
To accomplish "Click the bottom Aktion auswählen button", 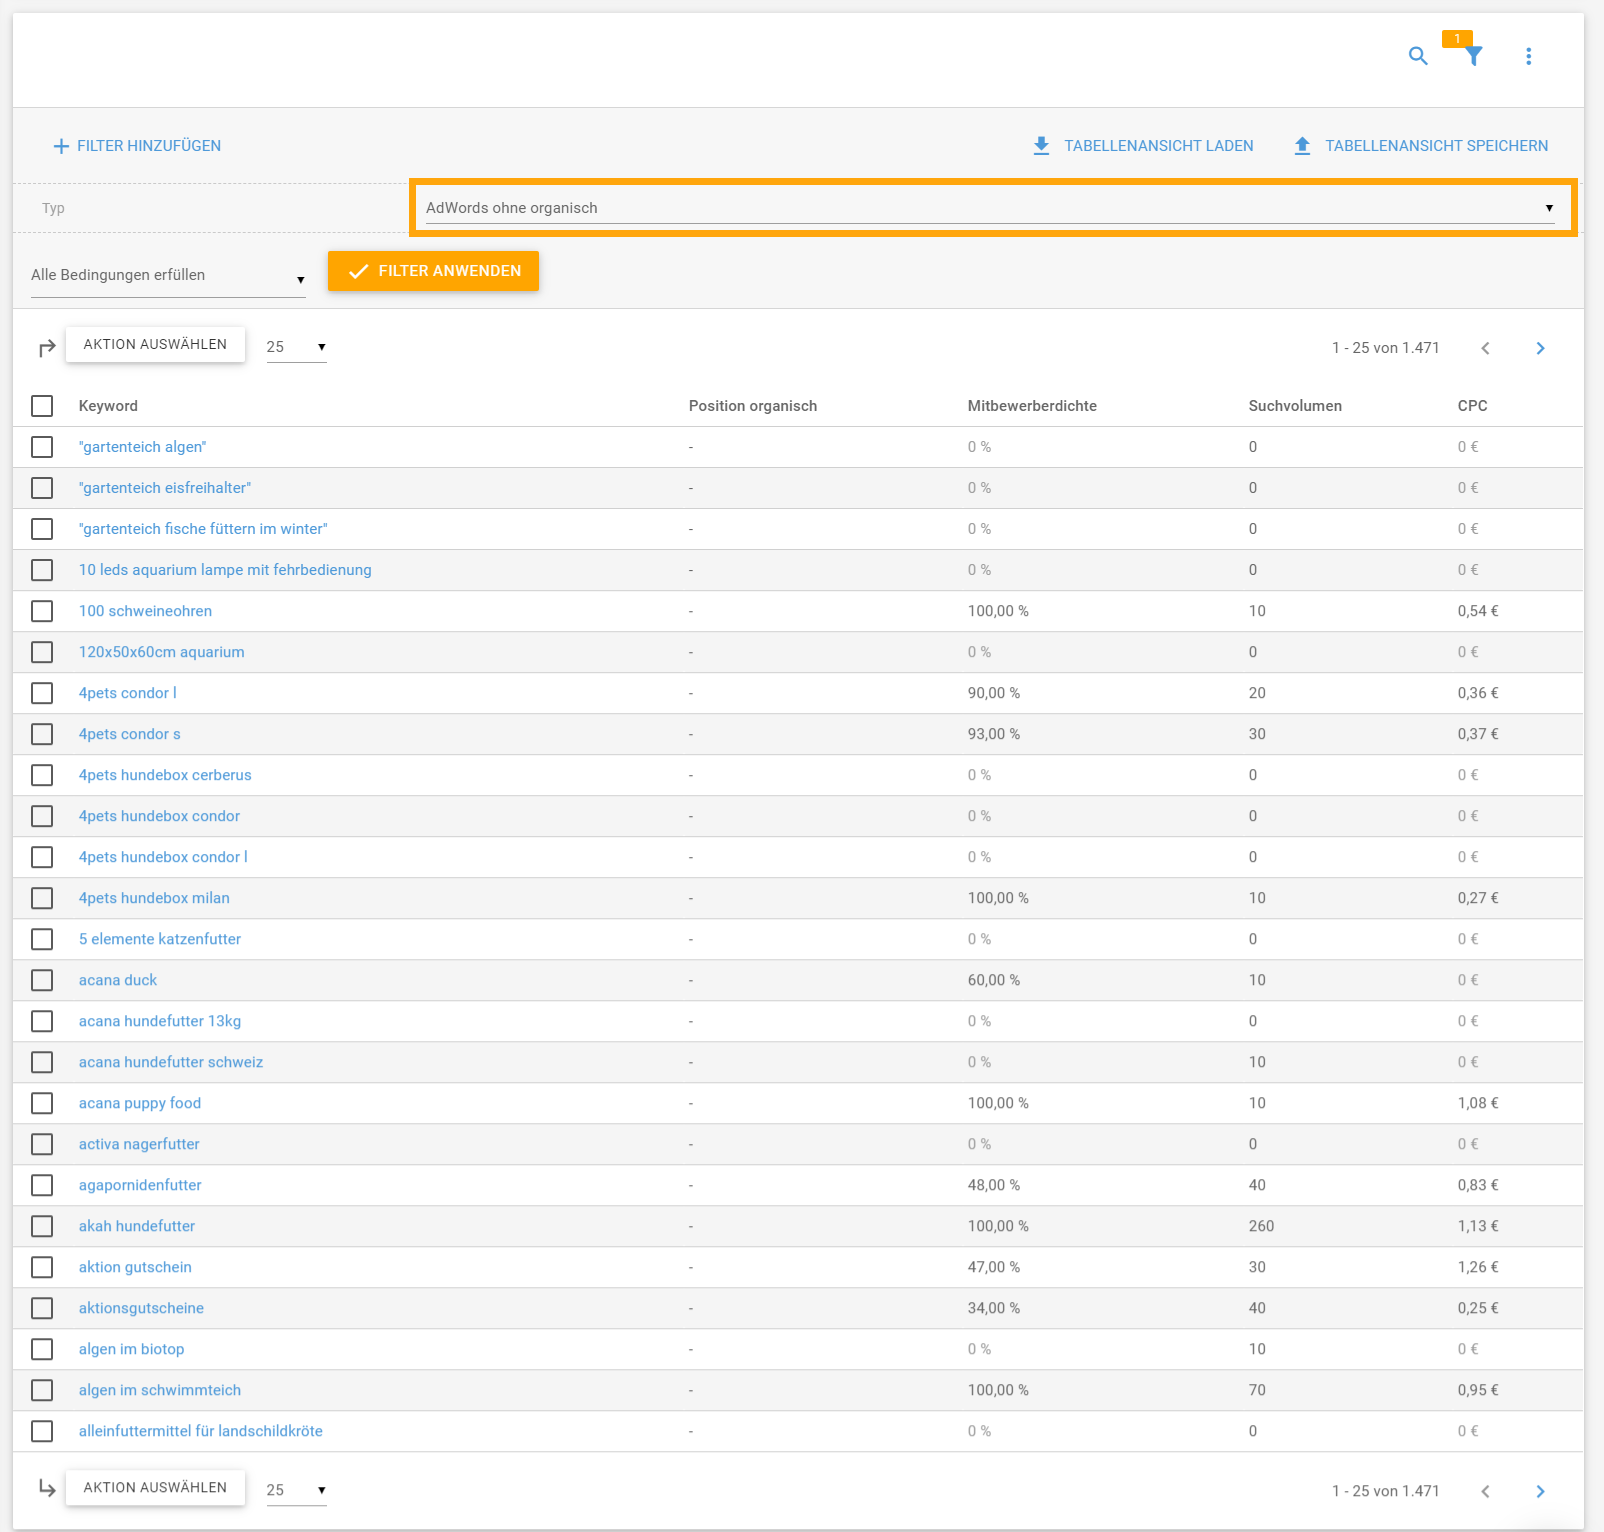I will tap(155, 1487).
